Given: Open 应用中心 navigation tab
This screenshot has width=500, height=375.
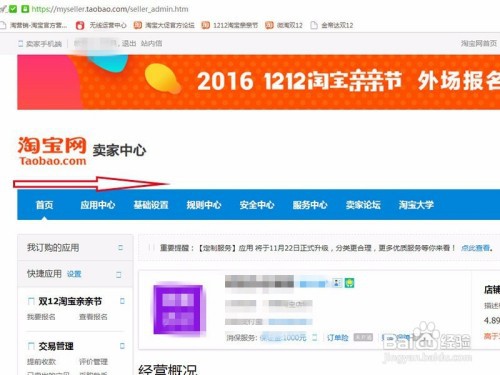Looking at the screenshot, I should [98, 205].
